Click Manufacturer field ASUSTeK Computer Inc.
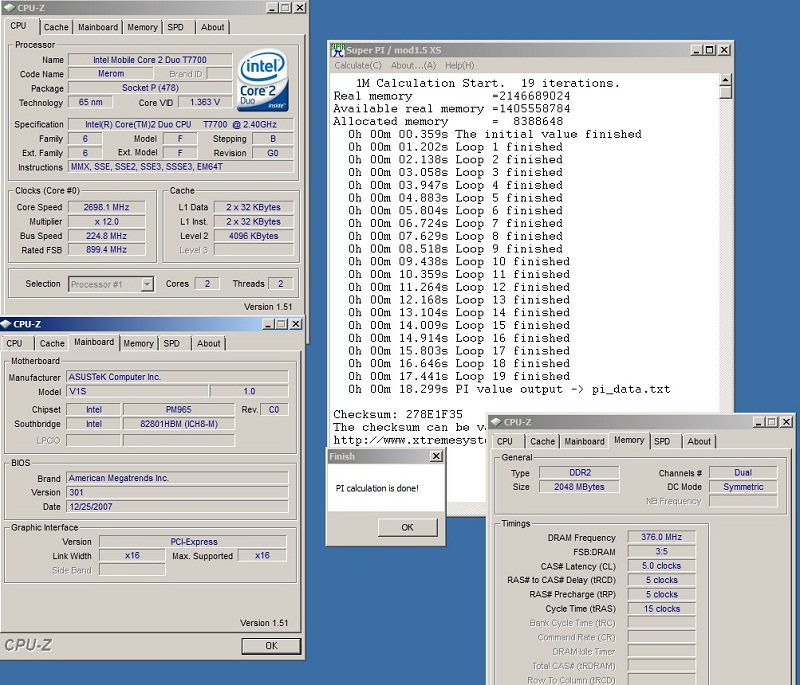This screenshot has width=800, height=685. point(178,377)
